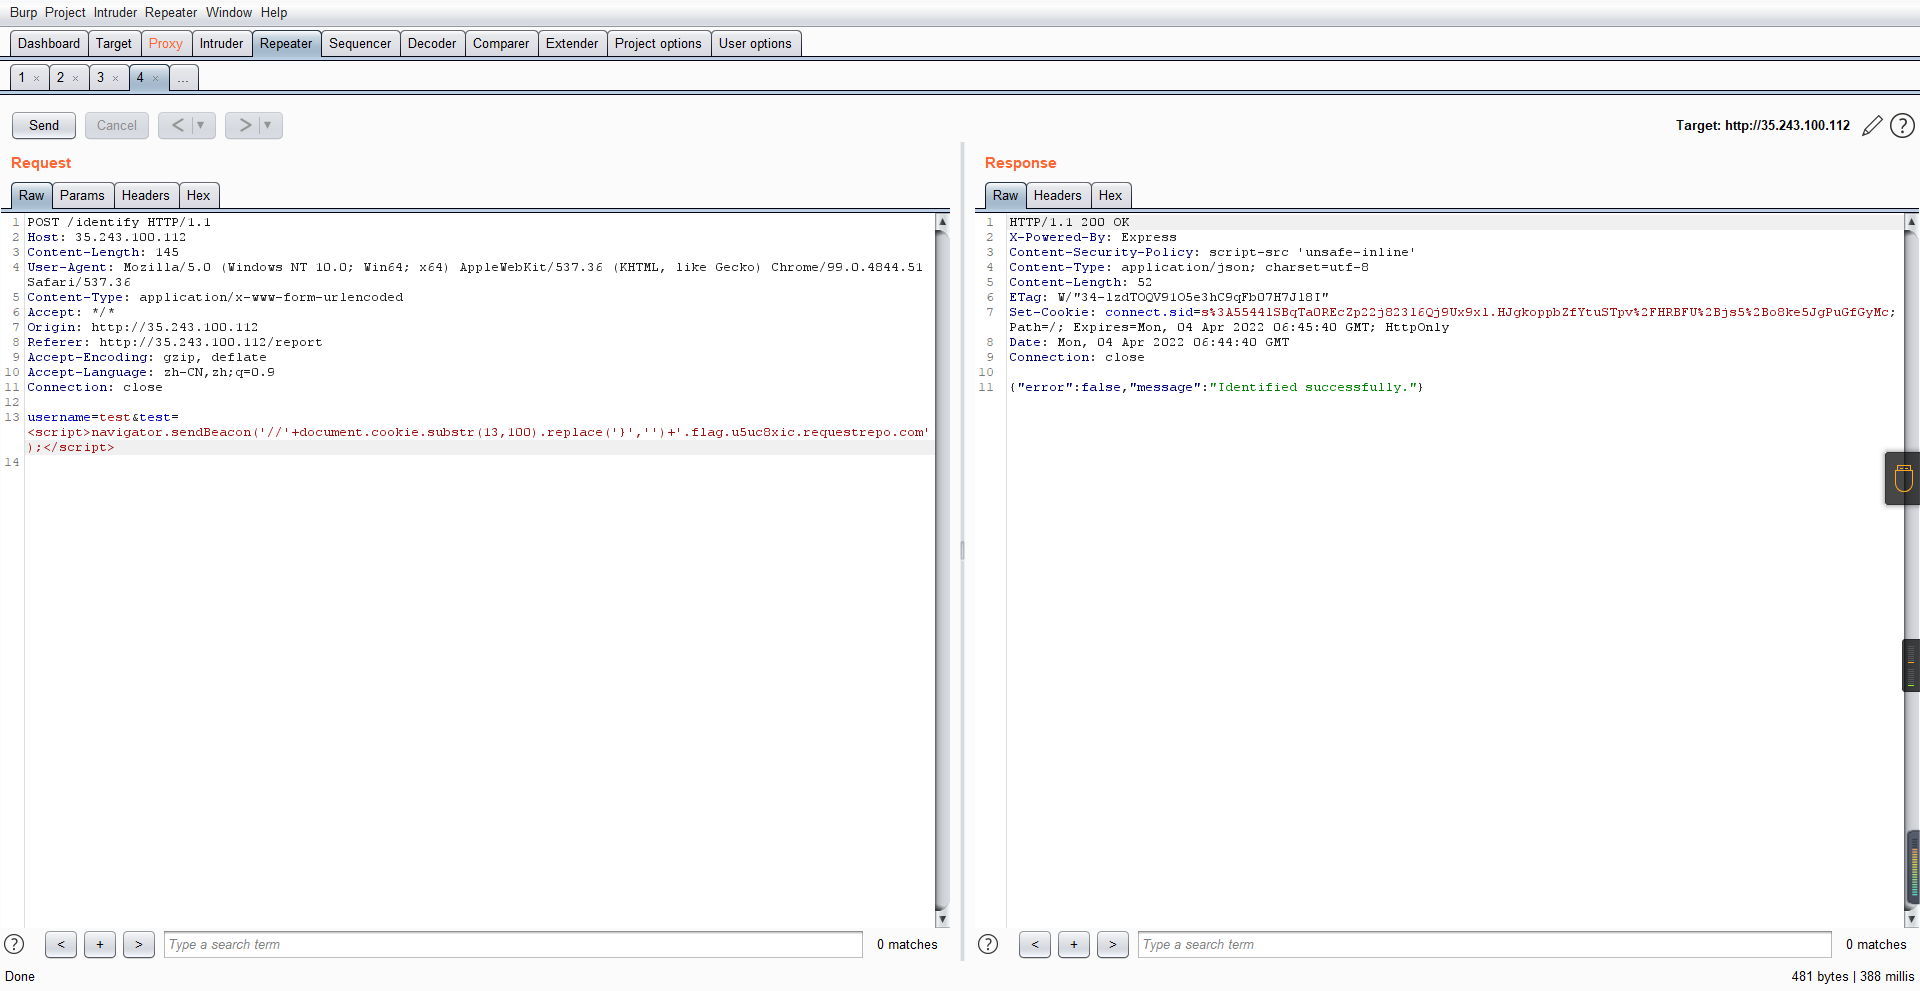The height and width of the screenshot is (991, 1920).
Task: Show the request Hex view
Action: (x=198, y=195)
